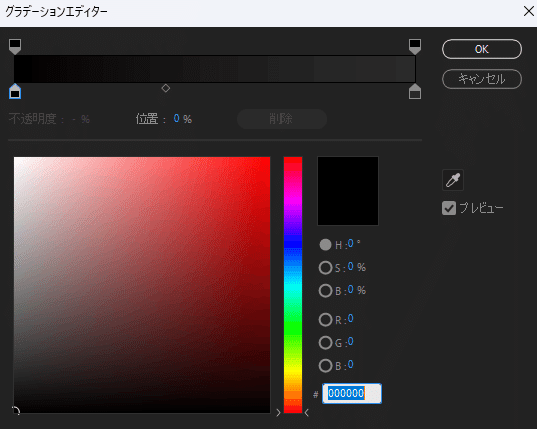Click the R red value 0

tap(350, 319)
